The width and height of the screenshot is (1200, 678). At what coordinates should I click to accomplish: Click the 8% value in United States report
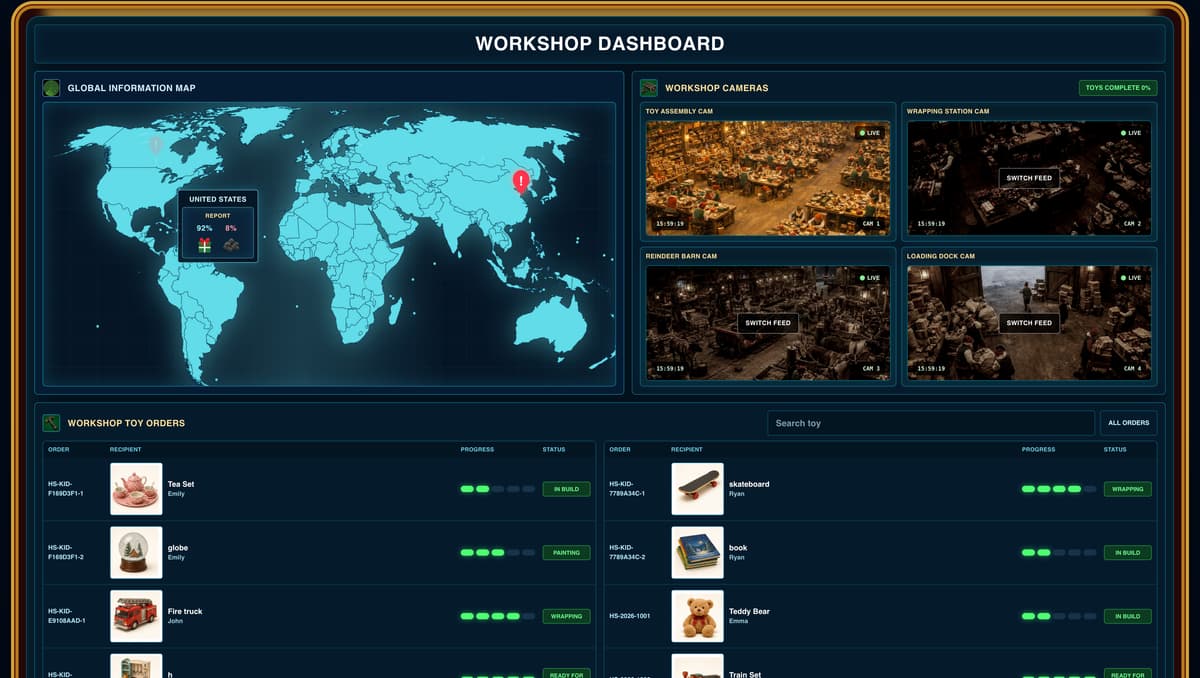pos(231,228)
